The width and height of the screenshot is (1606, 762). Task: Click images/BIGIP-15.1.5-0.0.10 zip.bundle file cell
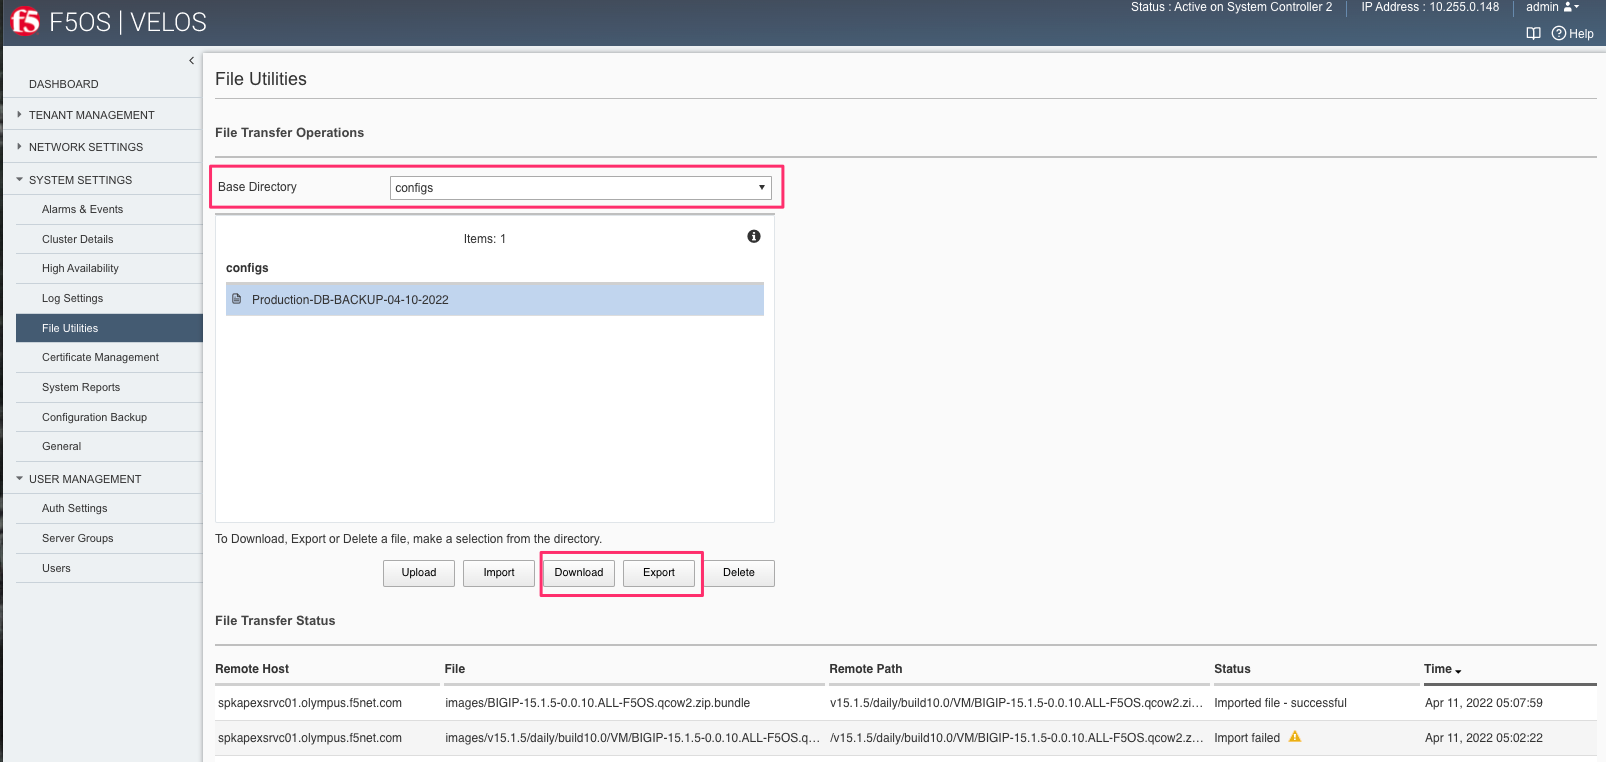coord(598,703)
